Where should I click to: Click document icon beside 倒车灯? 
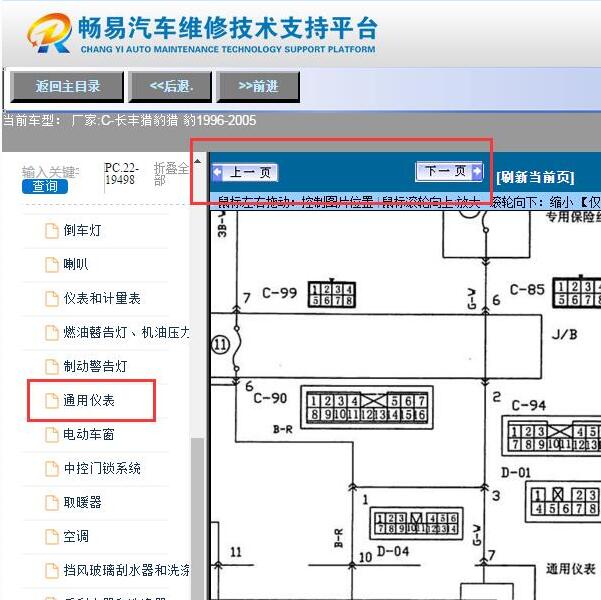point(52,231)
